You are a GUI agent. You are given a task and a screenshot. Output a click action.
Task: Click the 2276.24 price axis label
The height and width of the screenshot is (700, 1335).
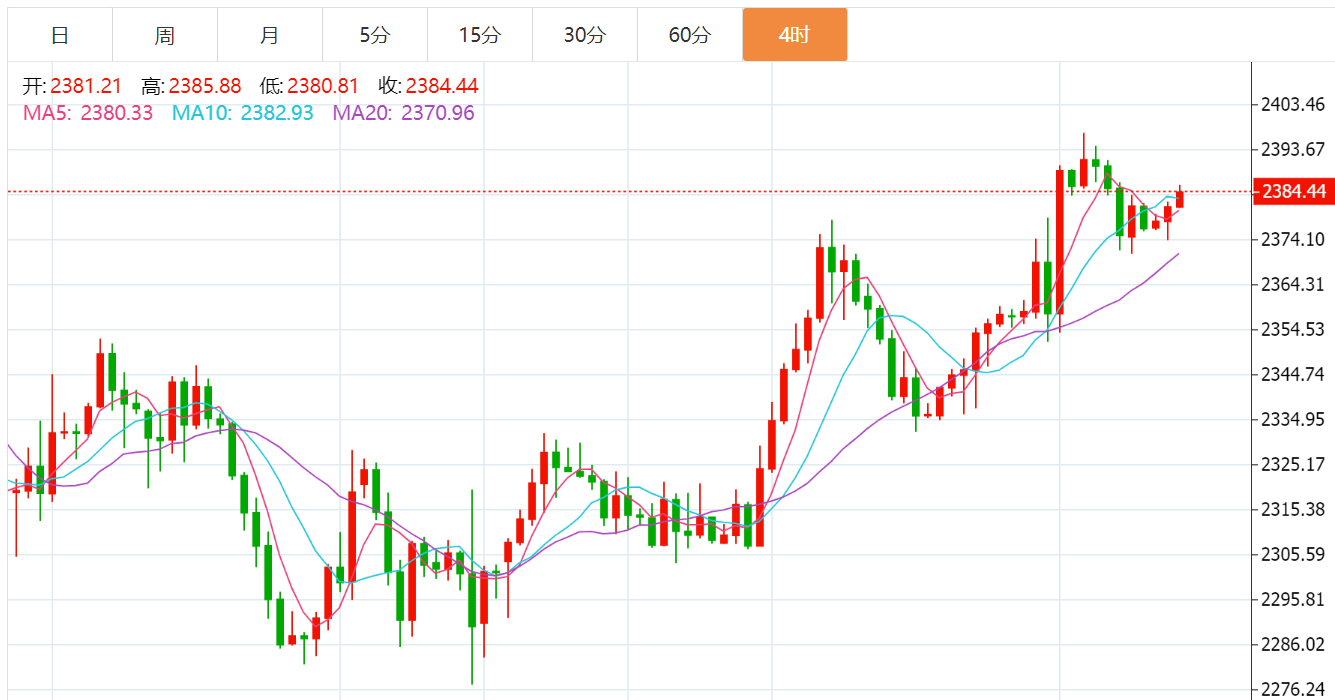tap(1293, 689)
